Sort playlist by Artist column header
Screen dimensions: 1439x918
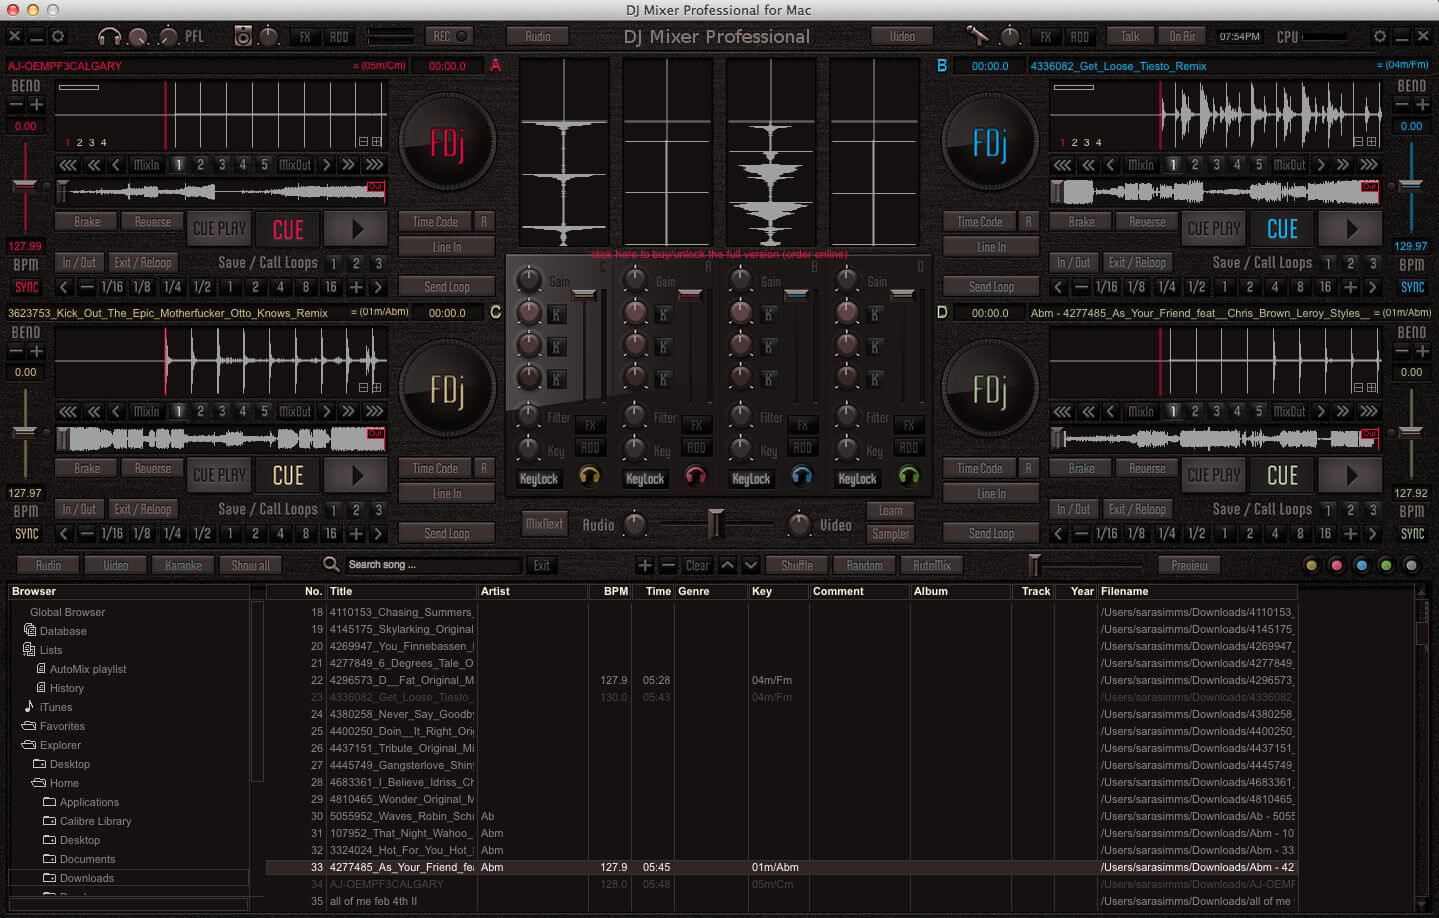[532, 591]
